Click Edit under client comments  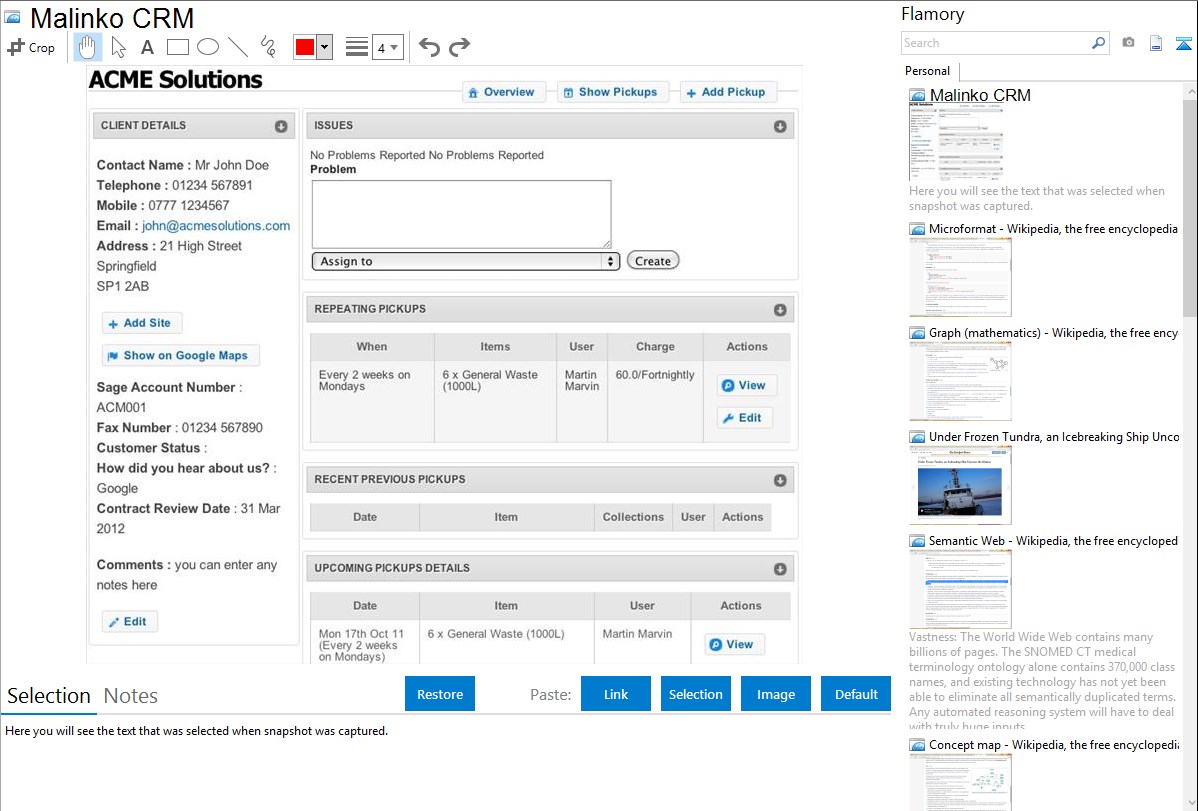click(129, 621)
